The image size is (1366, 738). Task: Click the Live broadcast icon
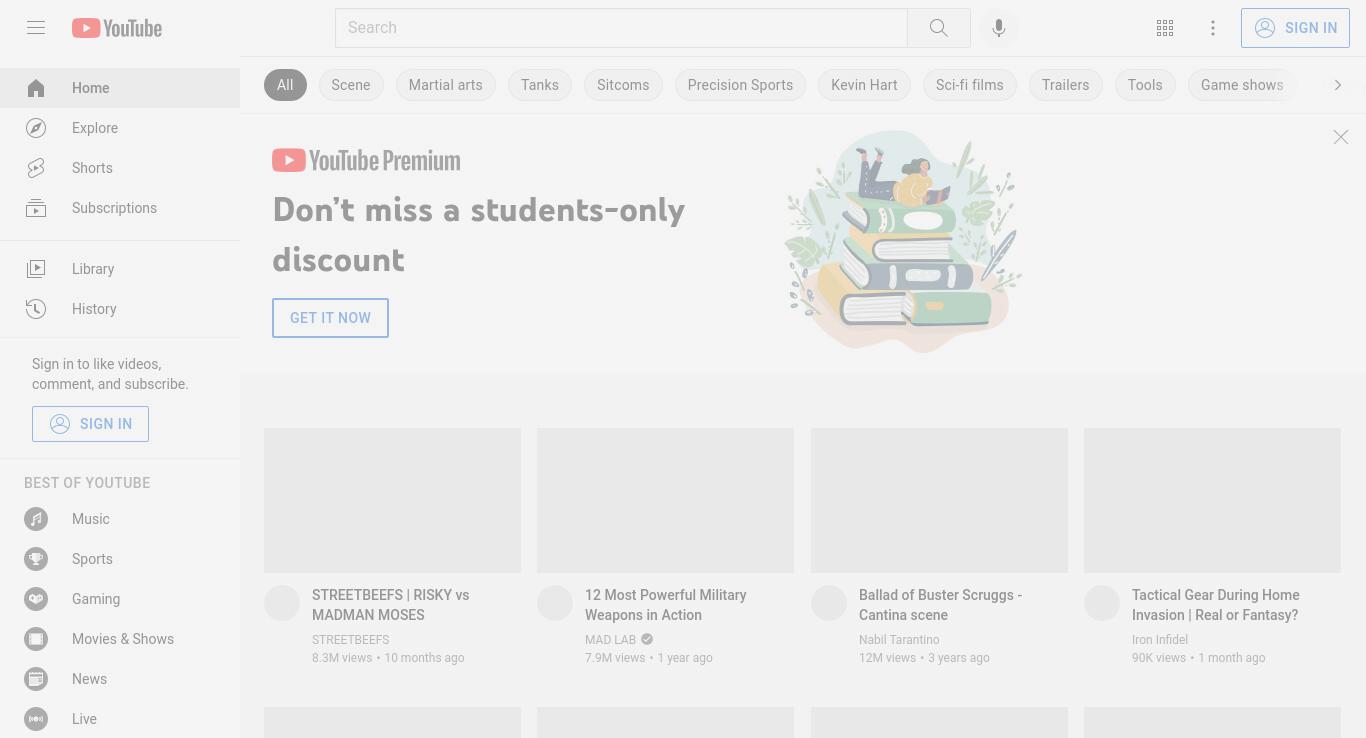click(x=36, y=719)
